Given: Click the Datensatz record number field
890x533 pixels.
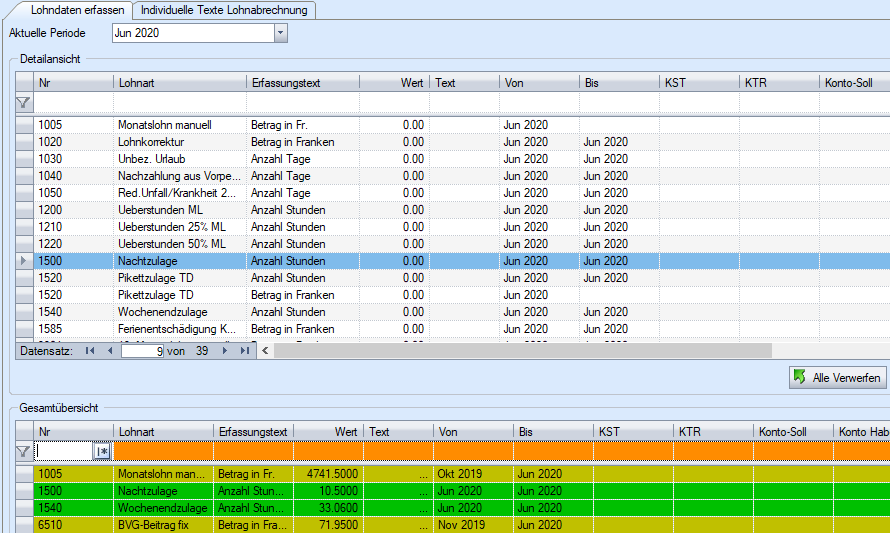Looking at the screenshot, I should point(142,351).
